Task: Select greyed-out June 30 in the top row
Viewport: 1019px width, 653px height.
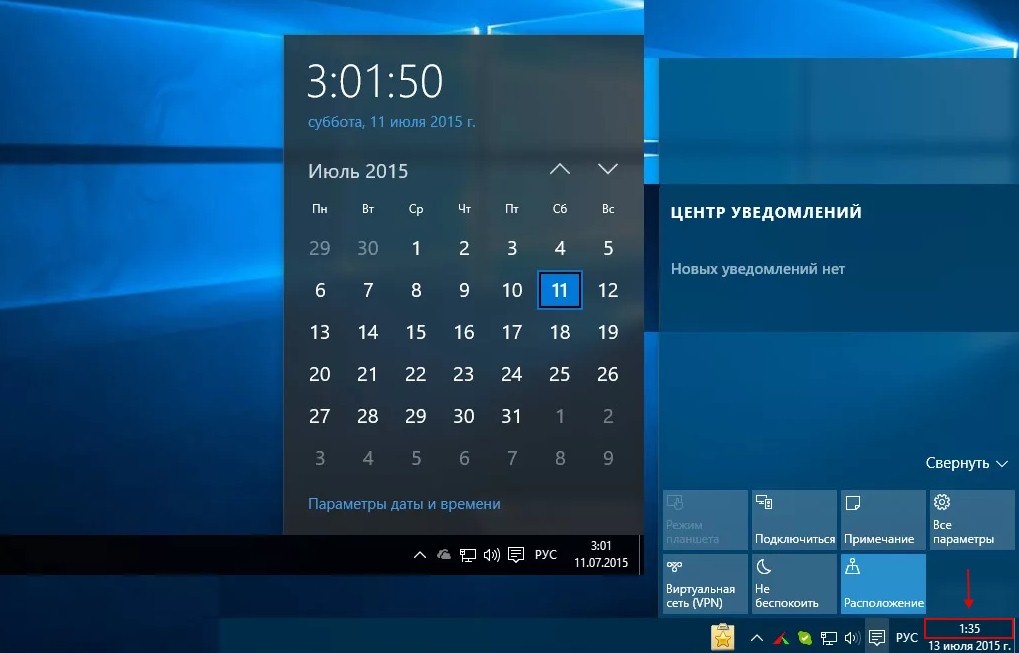Action: 368,248
